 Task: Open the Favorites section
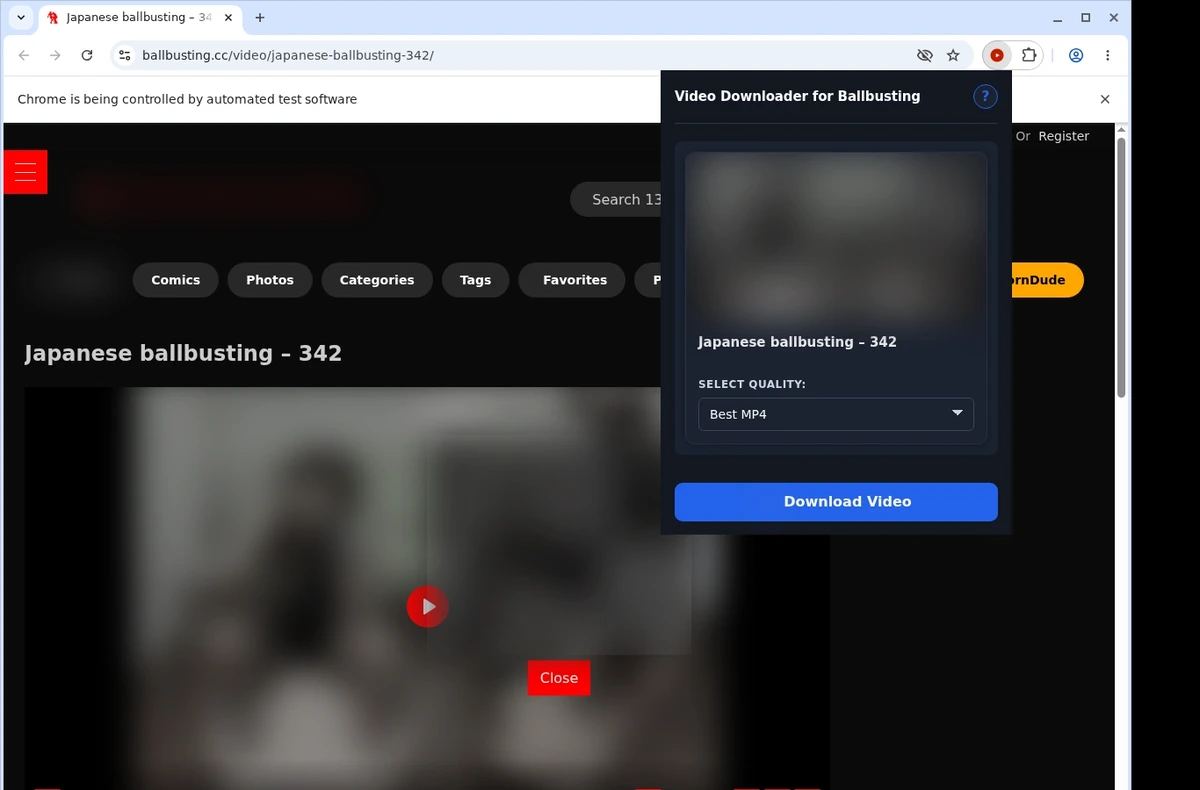coord(572,280)
